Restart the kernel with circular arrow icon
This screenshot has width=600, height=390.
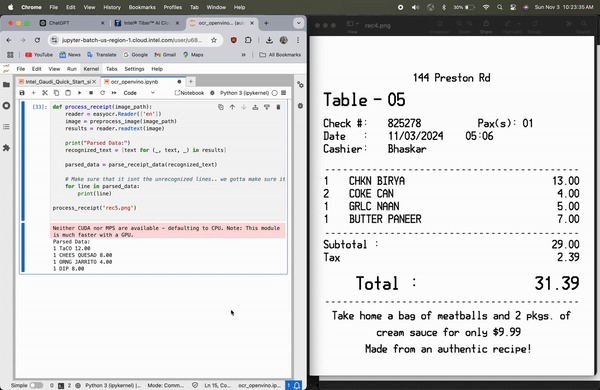102,93
